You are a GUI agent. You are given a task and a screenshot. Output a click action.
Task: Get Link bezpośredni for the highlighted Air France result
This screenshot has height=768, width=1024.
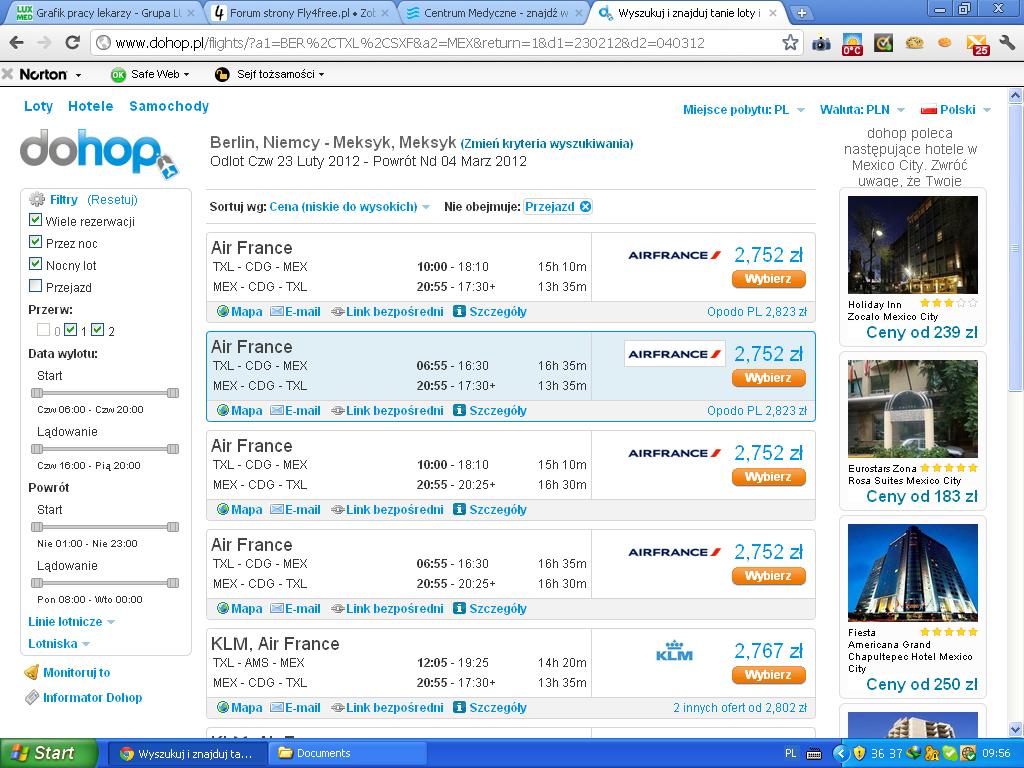point(387,411)
